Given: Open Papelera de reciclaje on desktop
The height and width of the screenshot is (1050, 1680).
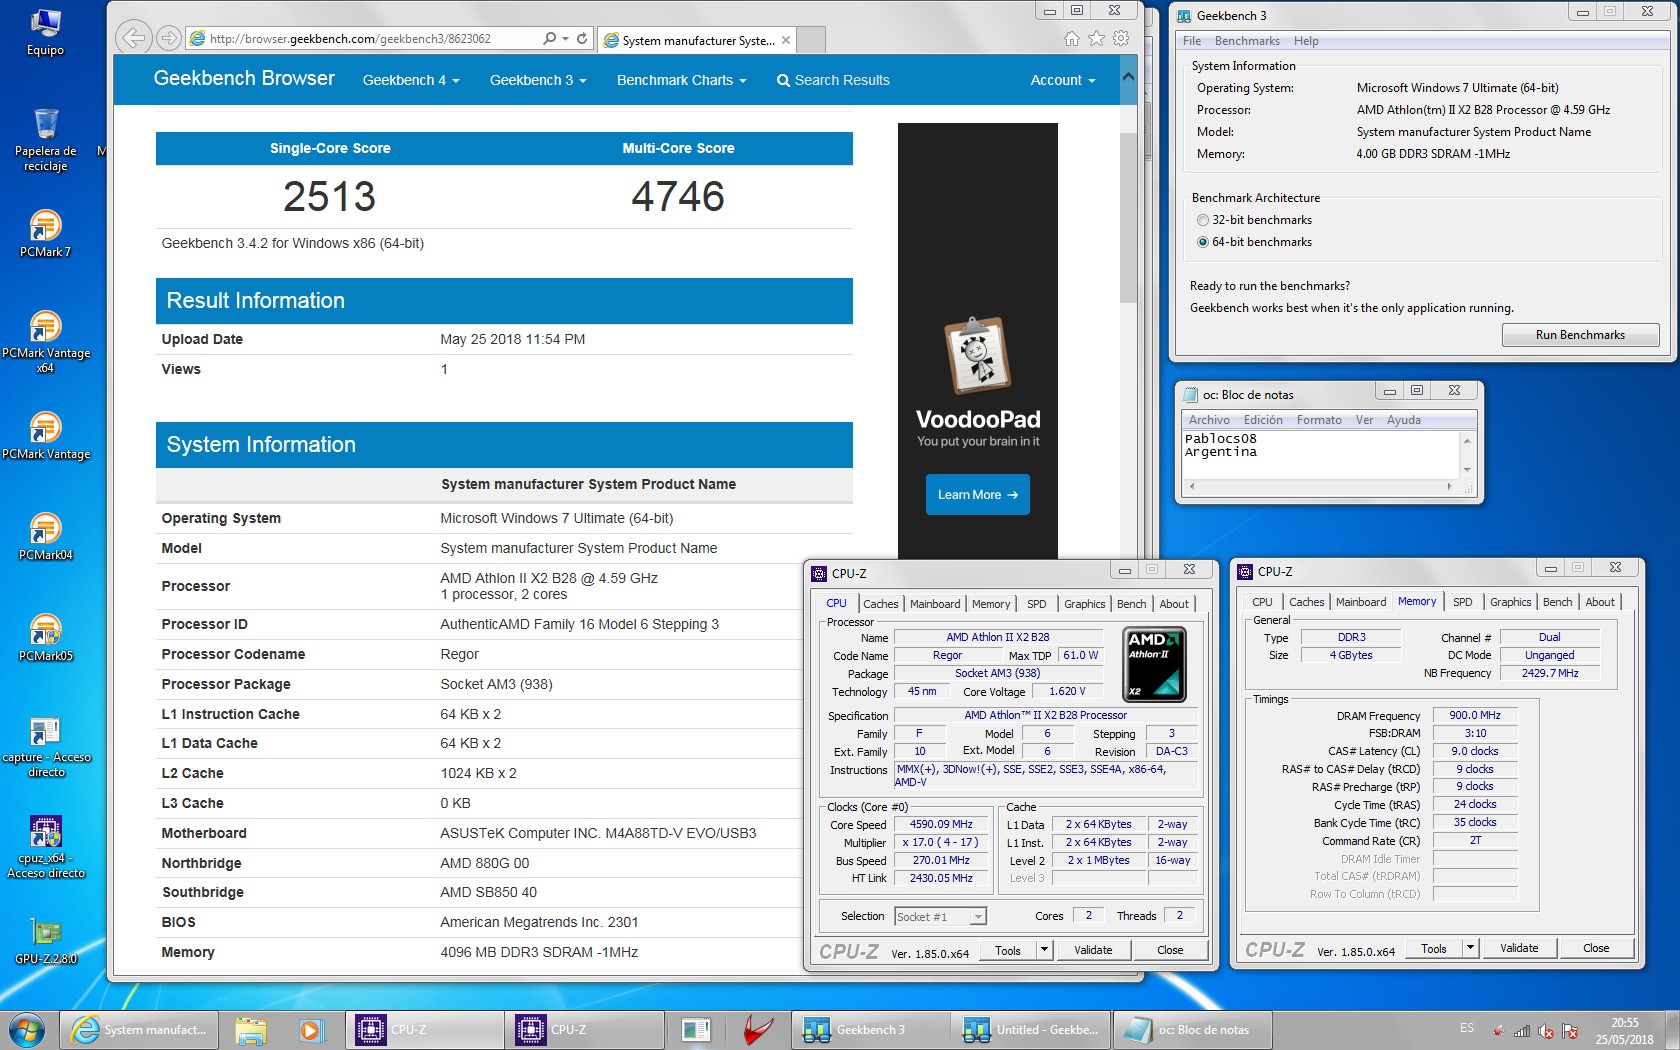Looking at the screenshot, I should [x=45, y=138].
